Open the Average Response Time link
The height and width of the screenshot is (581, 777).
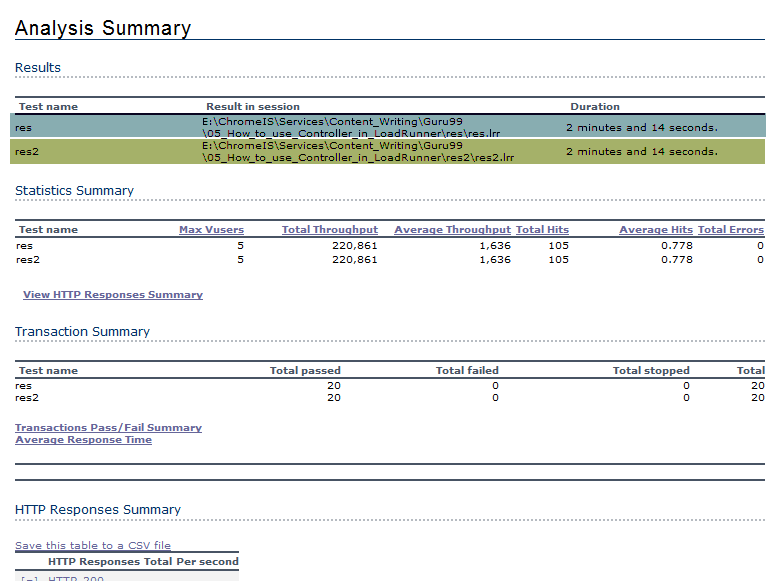point(83,440)
